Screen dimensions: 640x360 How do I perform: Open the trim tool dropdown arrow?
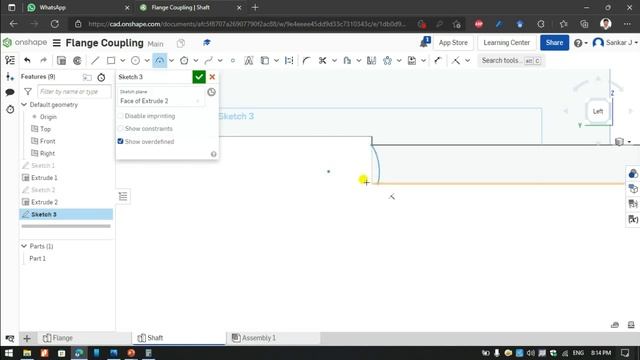coord(334,60)
